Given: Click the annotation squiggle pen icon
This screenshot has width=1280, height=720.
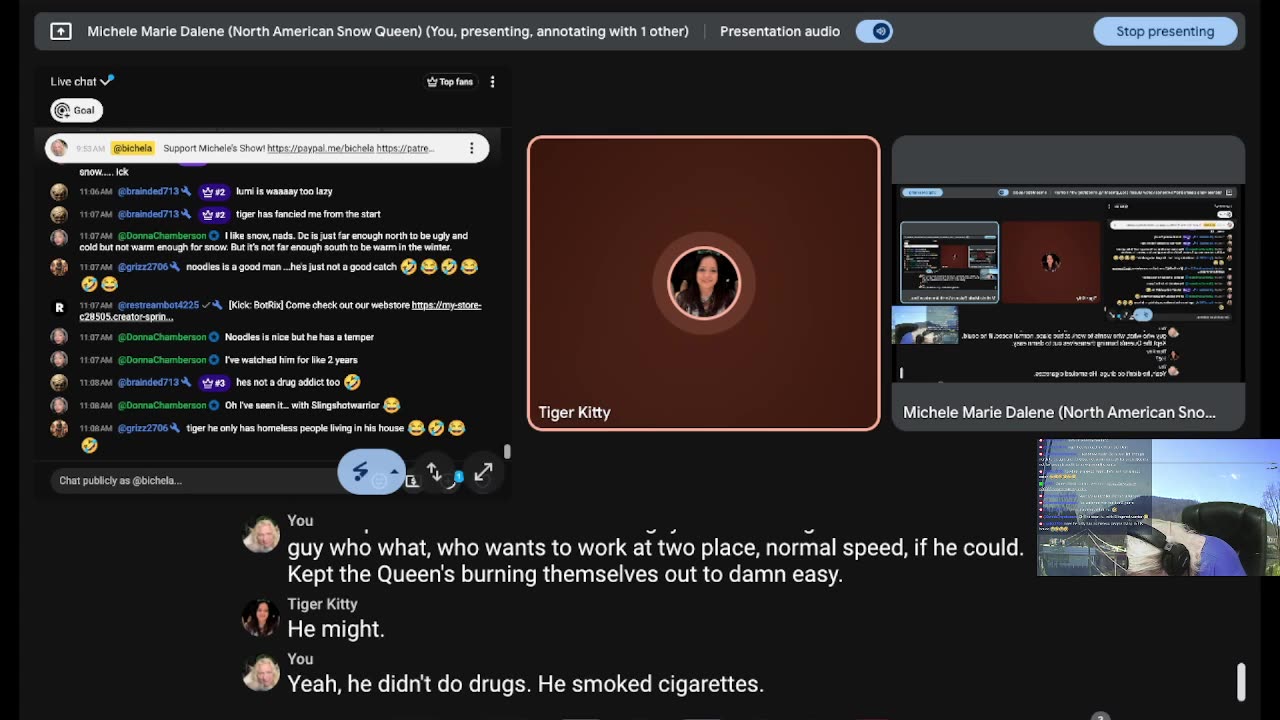Looking at the screenshot, I should (361, 472).
